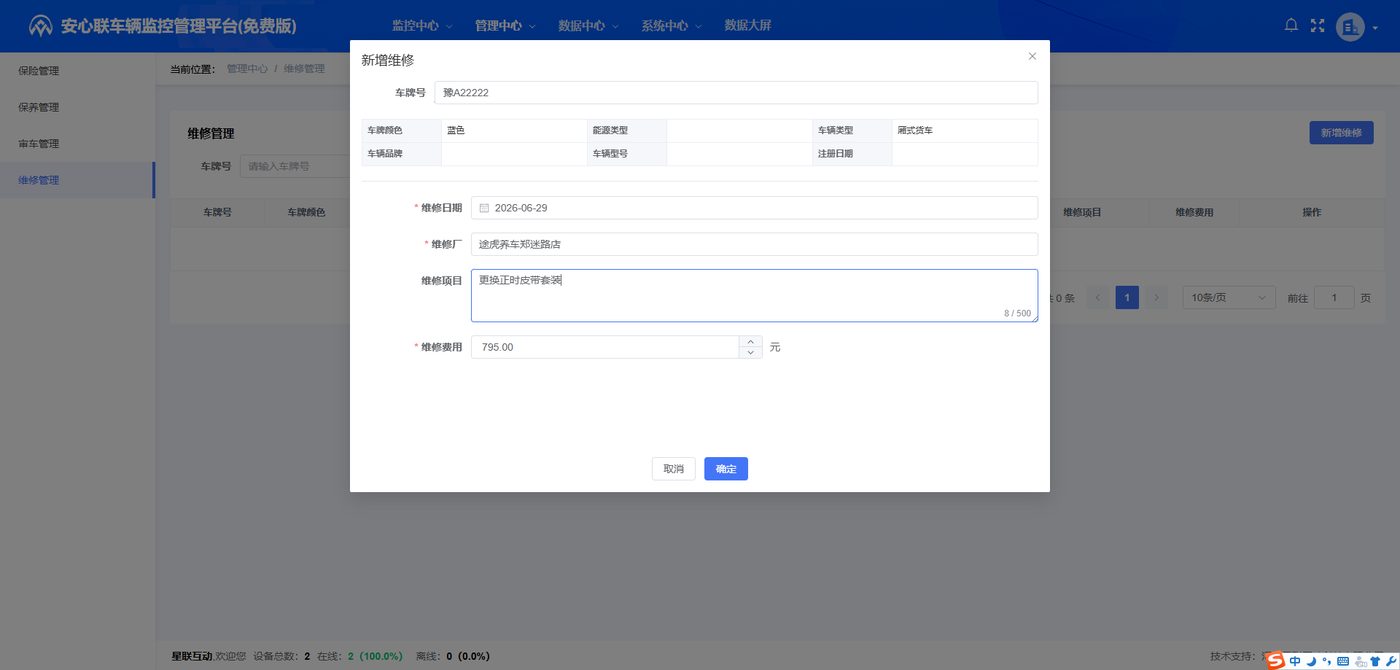Select 审车管理 in the sidebar
The height and width of the screenshot is (670, 1400).
coord(77,144)
